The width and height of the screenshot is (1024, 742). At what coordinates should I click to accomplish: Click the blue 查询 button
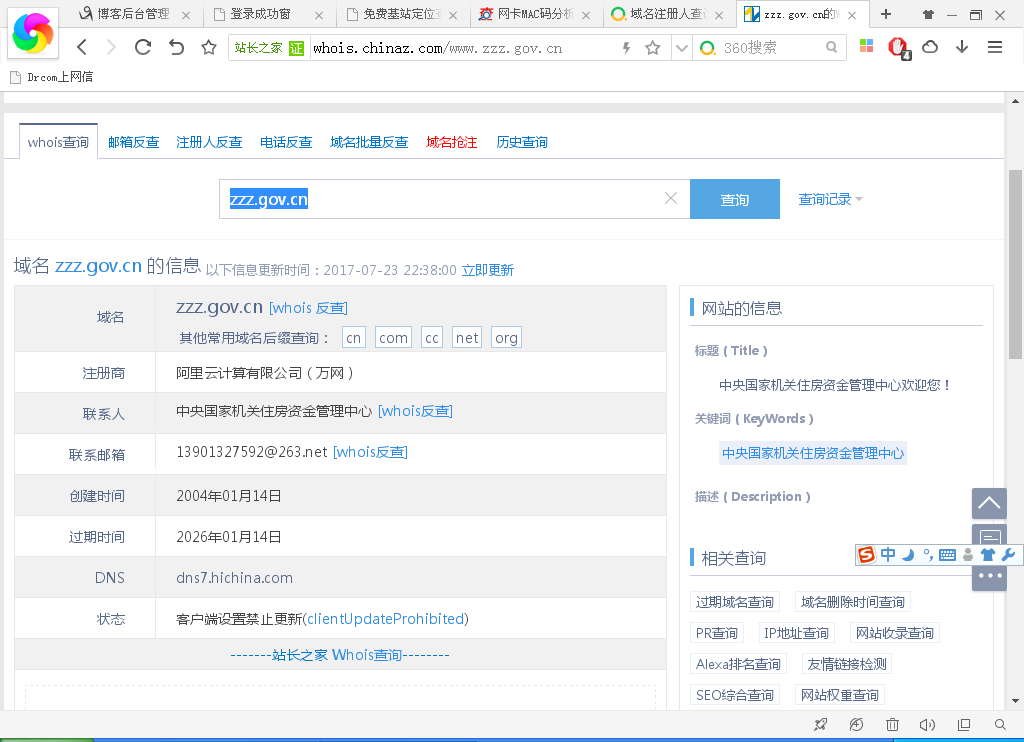click(735, 199)
